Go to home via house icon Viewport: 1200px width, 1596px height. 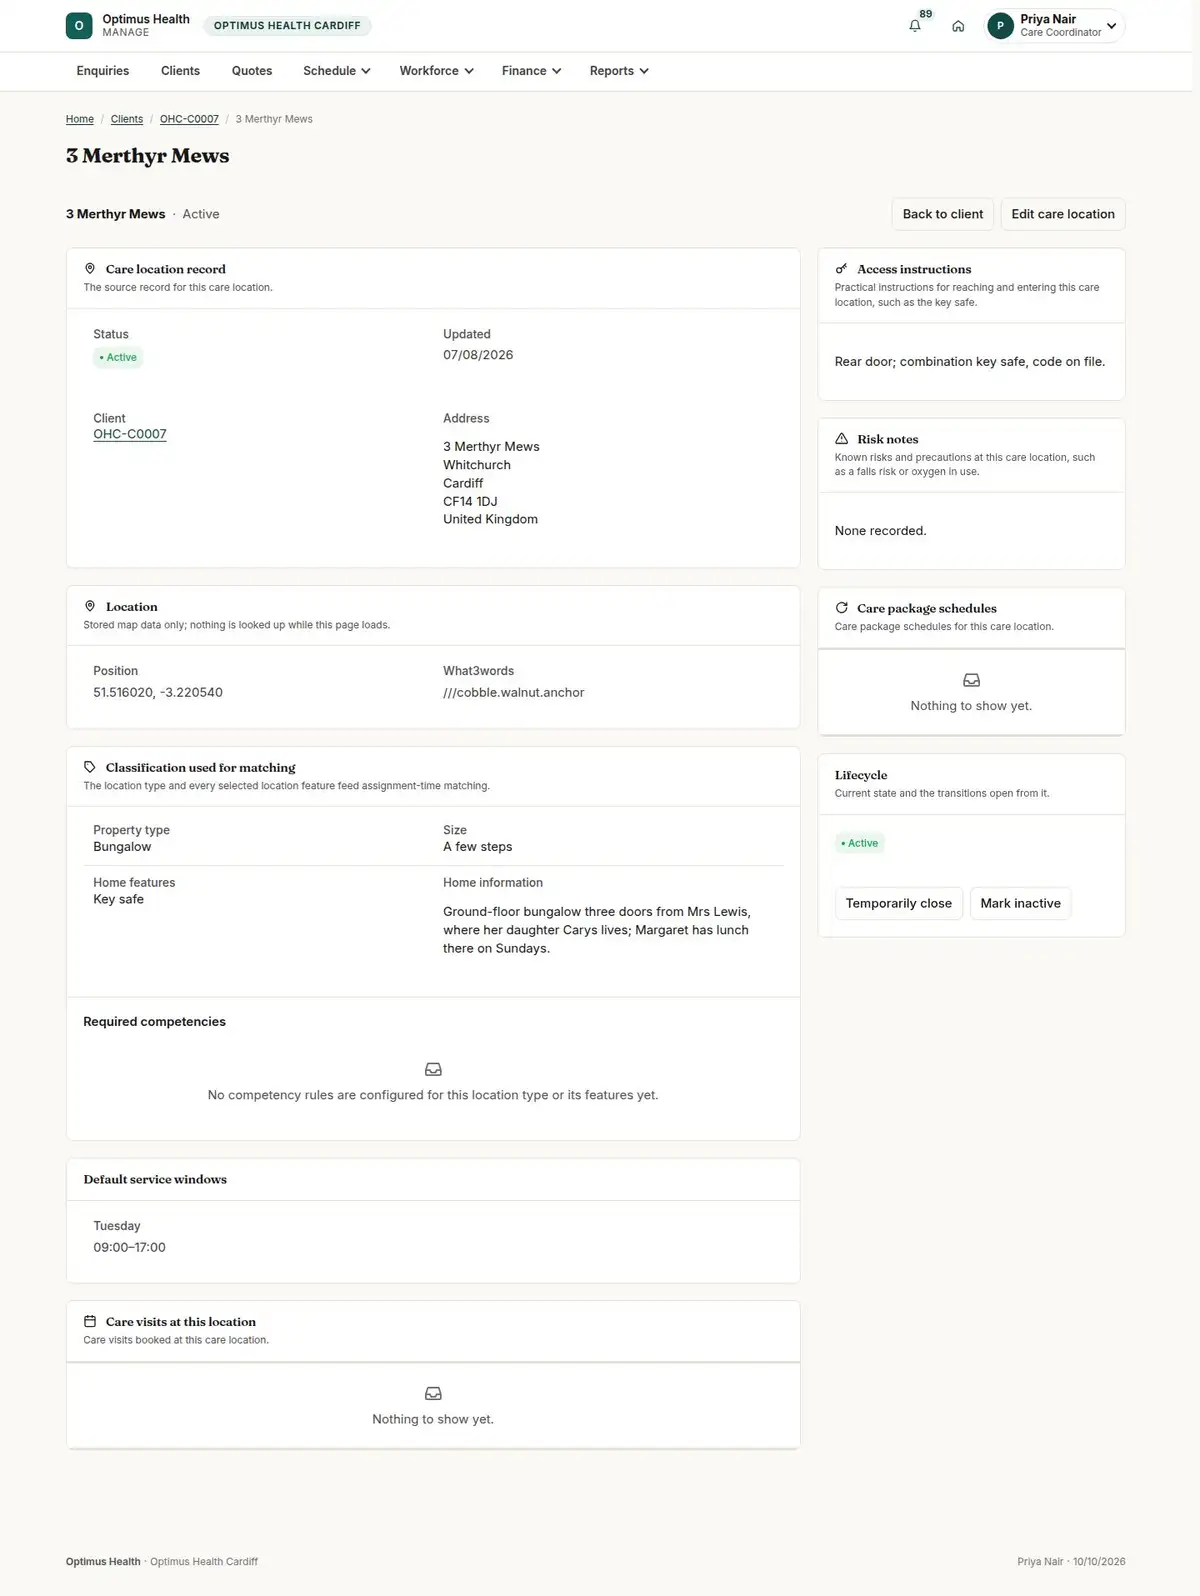point(958,26)
